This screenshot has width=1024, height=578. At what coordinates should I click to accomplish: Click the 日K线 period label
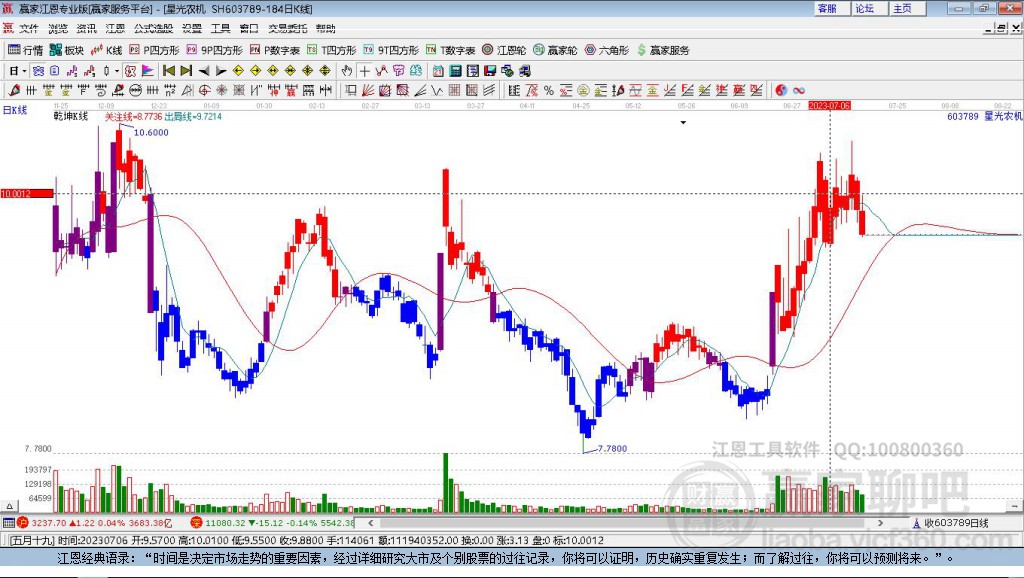click(x=14, y=110)
